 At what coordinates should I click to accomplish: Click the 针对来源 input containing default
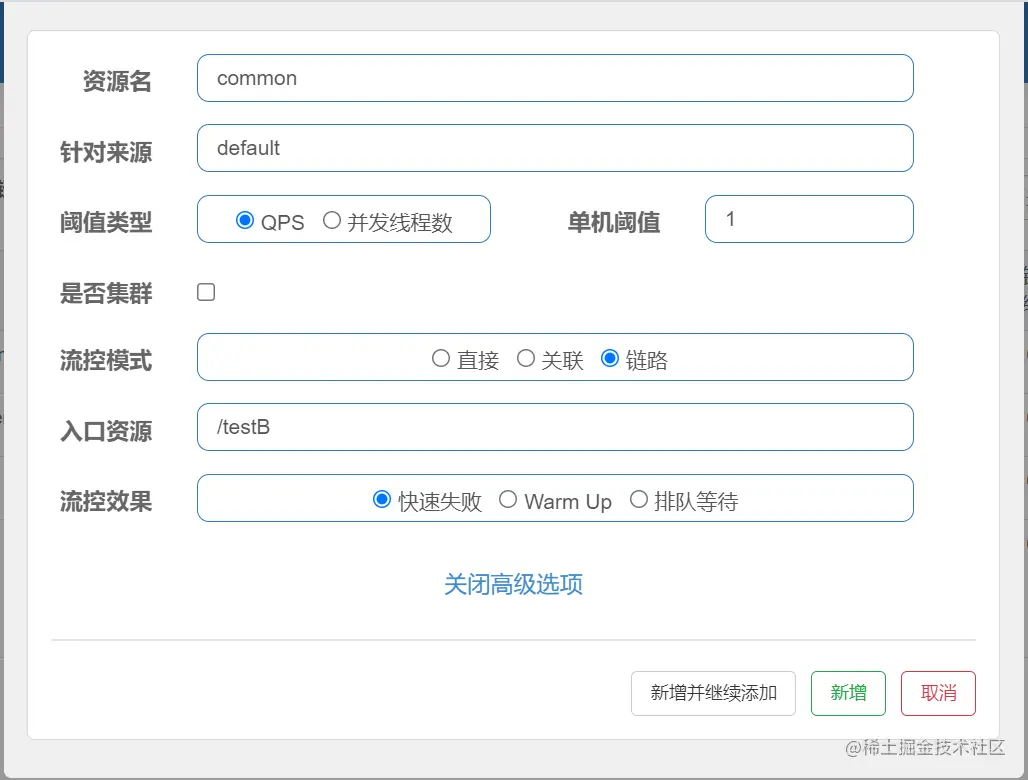pos(555,148)
